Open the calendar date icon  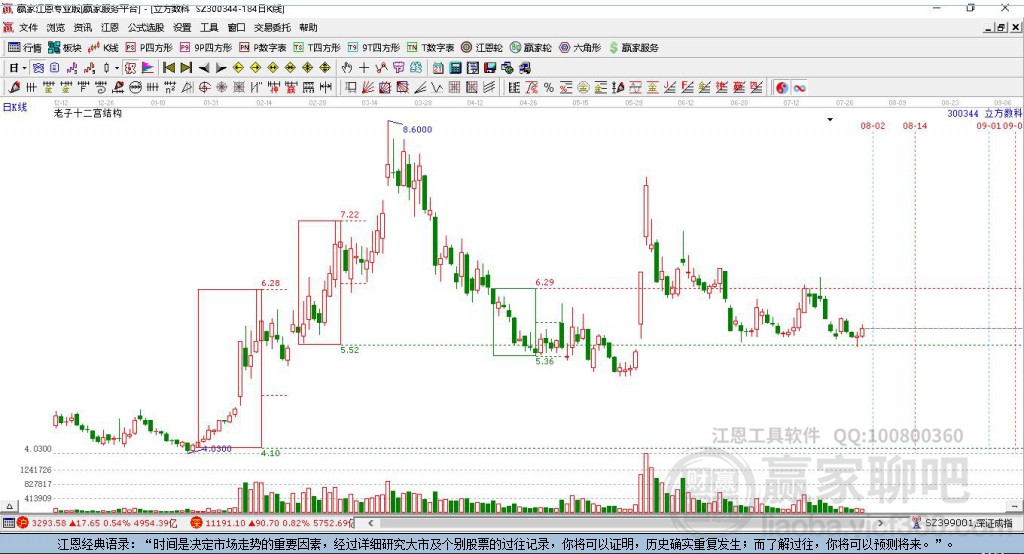438,68
